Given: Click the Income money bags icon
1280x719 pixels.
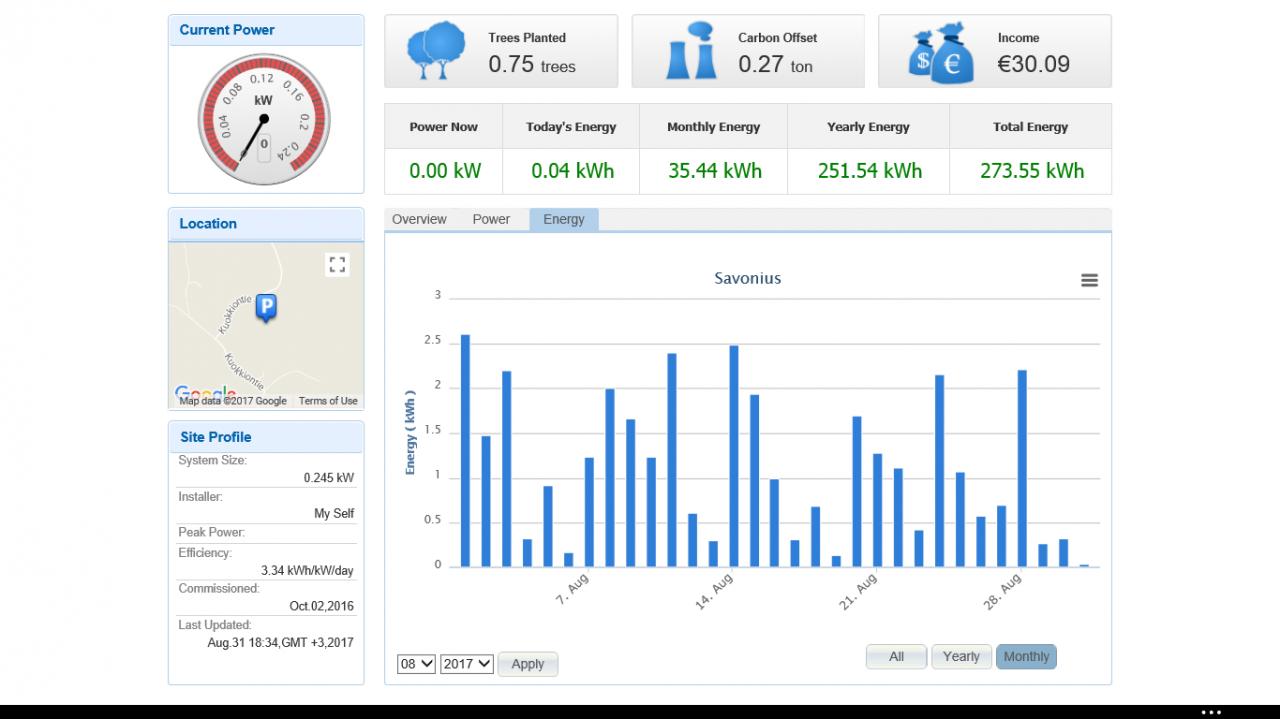Looking at the screenshot, I should tap(940, 52).
